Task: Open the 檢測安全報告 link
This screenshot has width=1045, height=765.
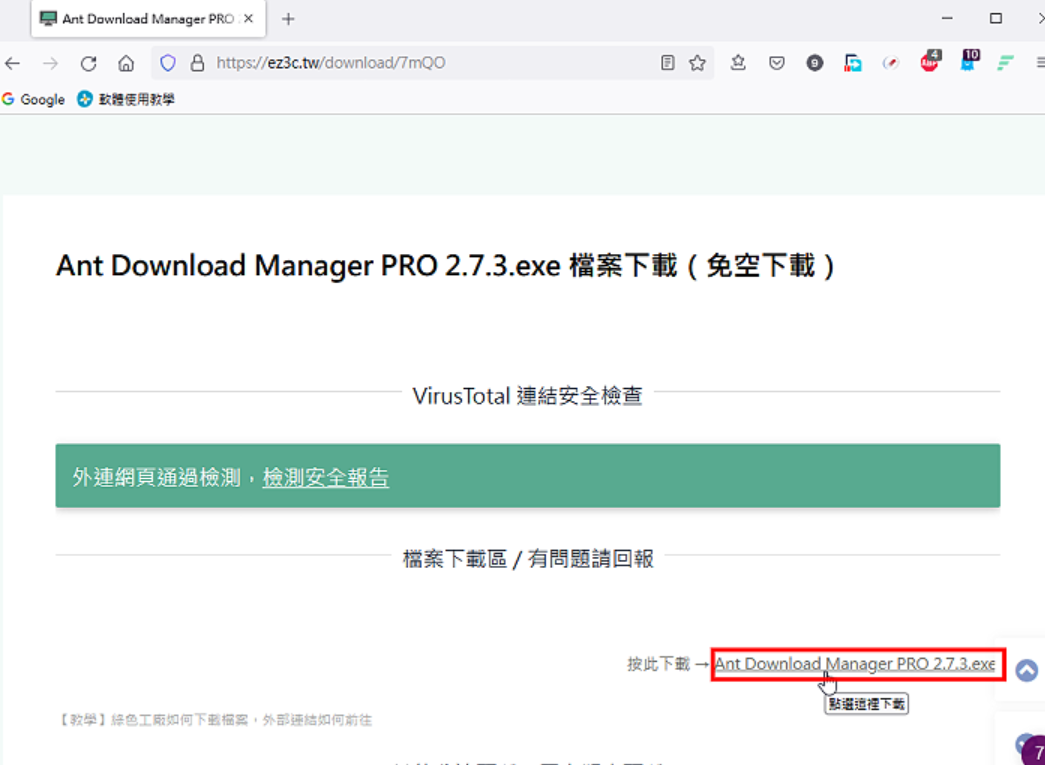Action: click(x=326, y=477)
